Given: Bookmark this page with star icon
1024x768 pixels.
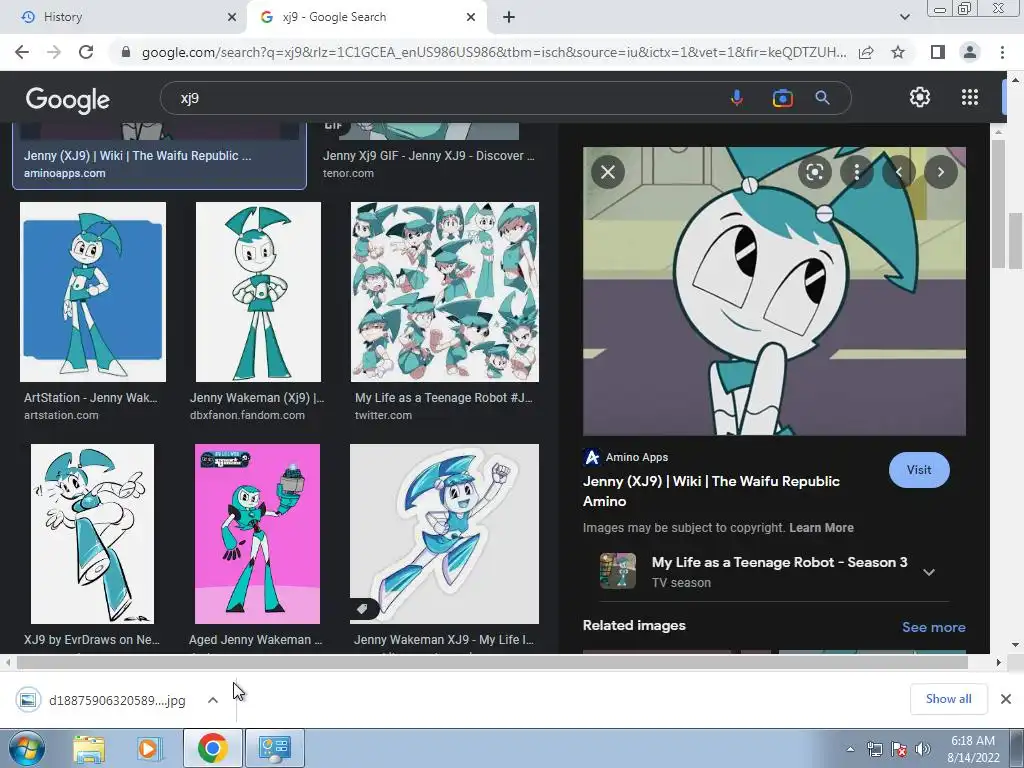Looking at the screenshot, I should coord(898,52).
